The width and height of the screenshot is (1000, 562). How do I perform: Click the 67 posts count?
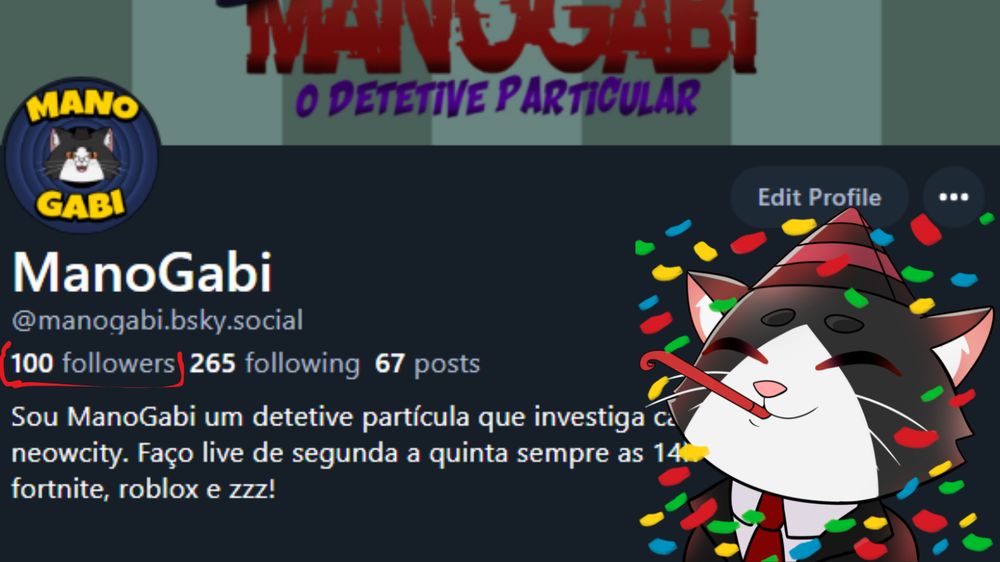coord(427,364)
